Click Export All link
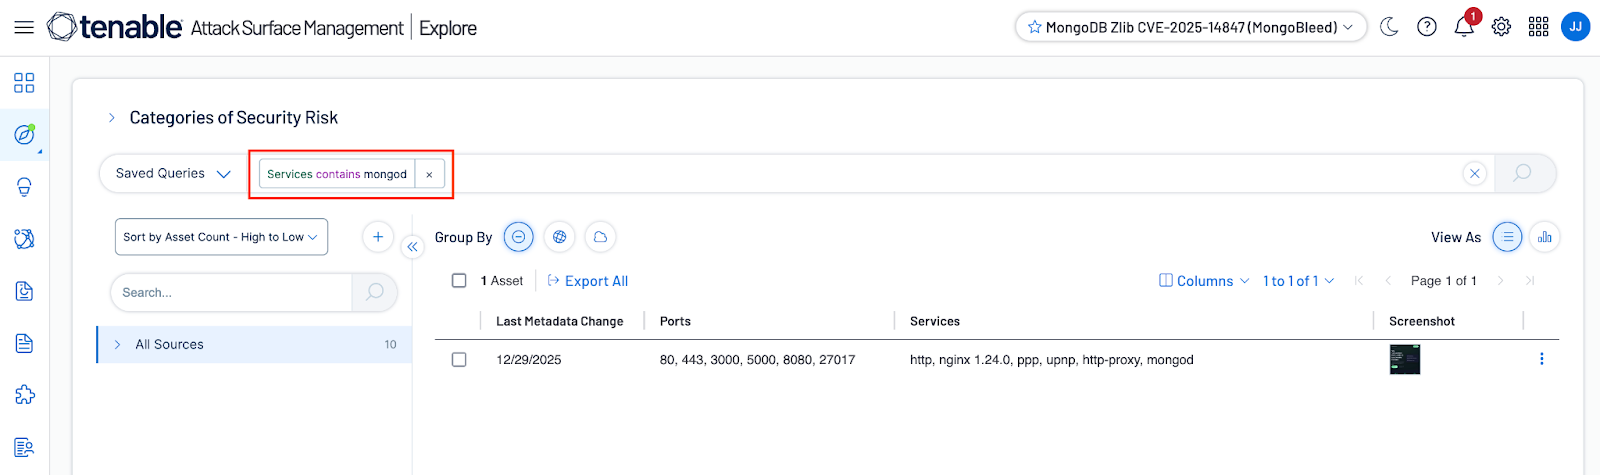This screenshot has height=475, width=1600. click(x=588, y=281)
